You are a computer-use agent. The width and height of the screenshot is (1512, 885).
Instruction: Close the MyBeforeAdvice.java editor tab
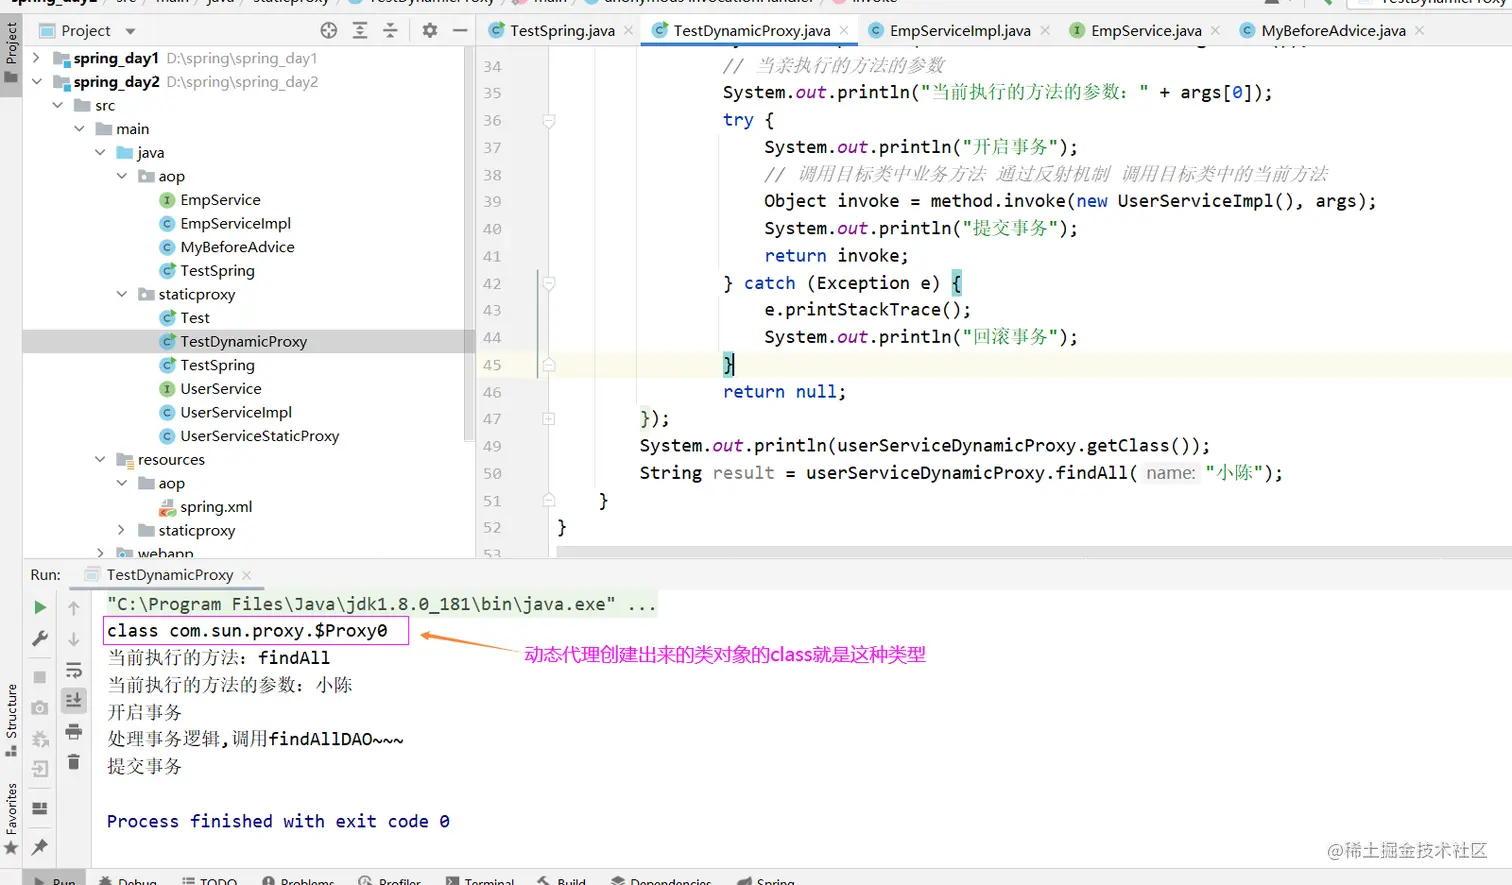pyautogui.click(x=1419, y=31)
